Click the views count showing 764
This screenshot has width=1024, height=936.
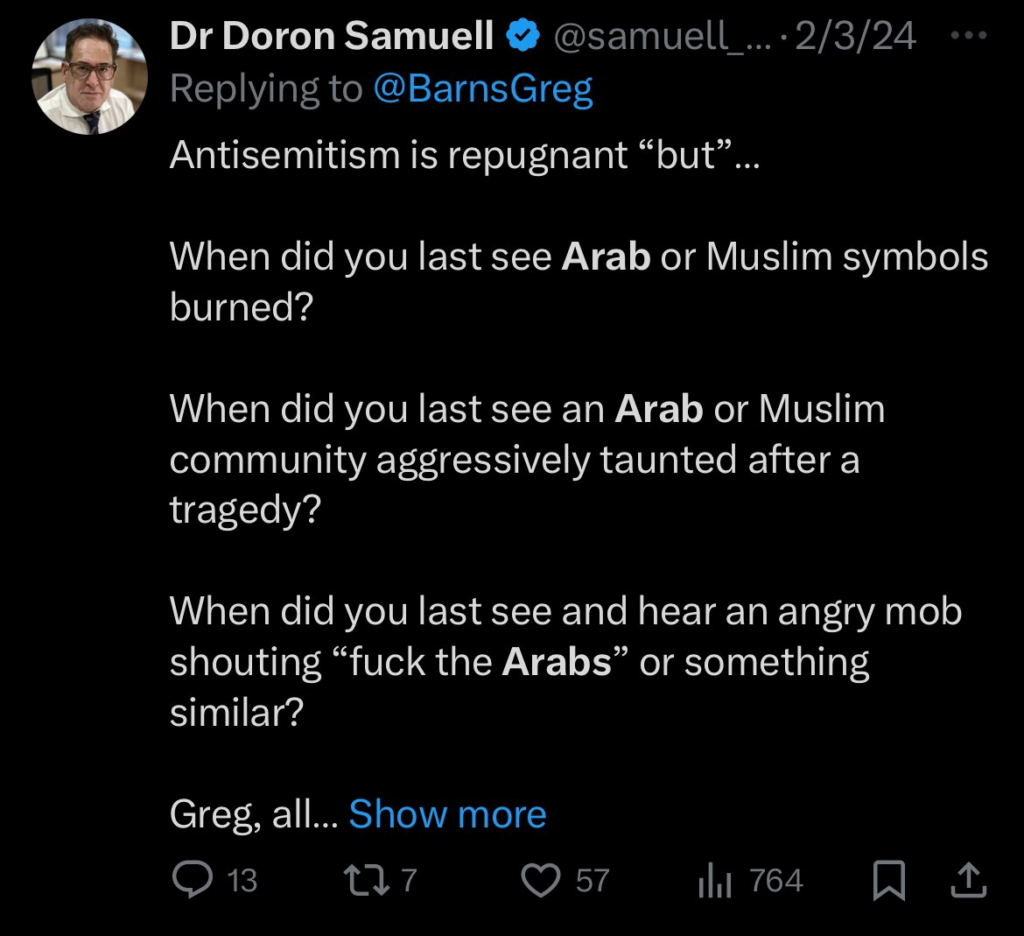pos(776,880)
